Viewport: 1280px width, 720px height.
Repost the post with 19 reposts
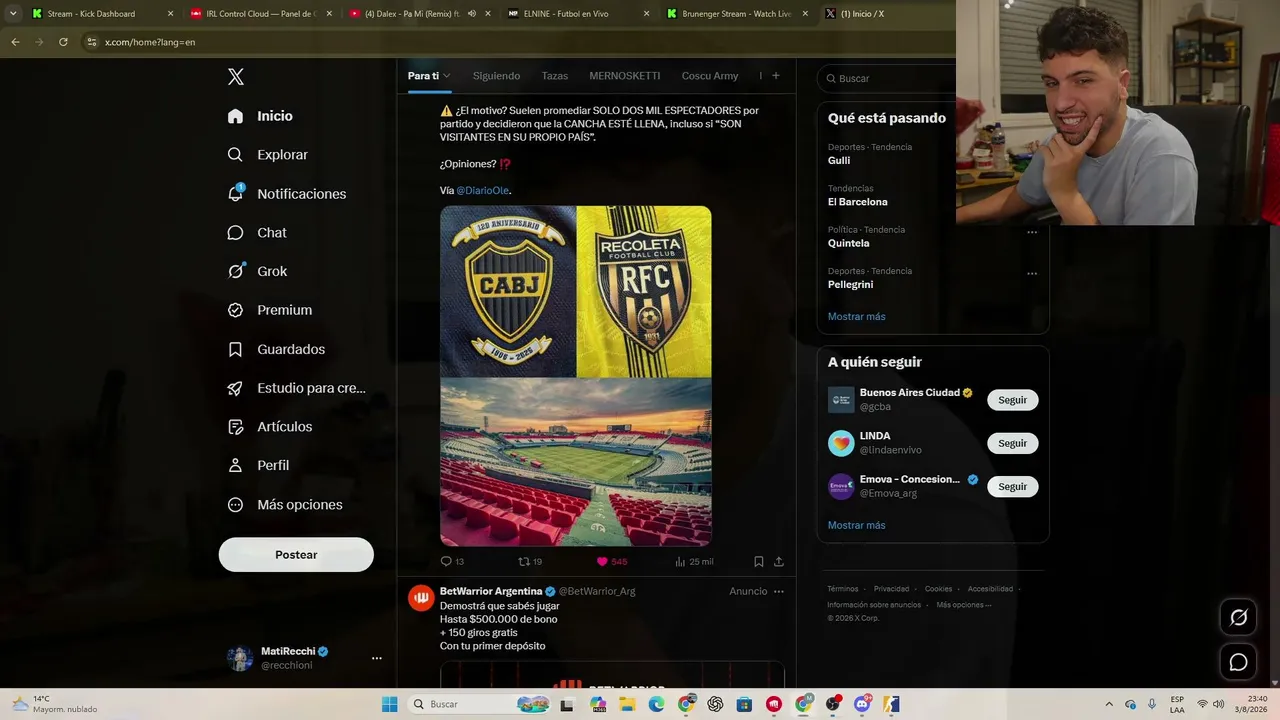530,562
